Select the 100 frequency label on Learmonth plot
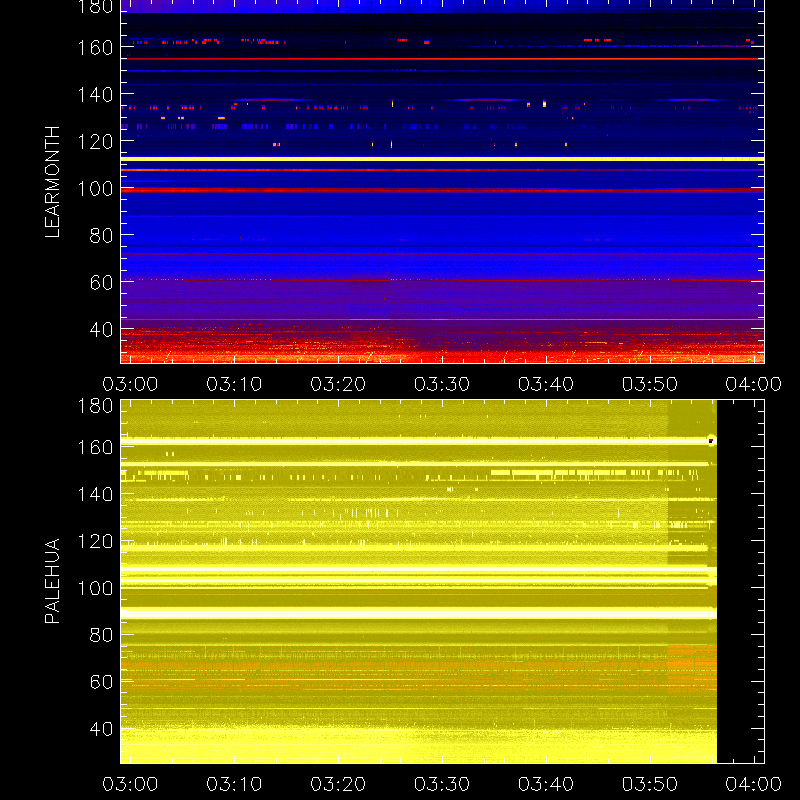The height and width of the screenshot is (800, 800). [x=95, y=189]
